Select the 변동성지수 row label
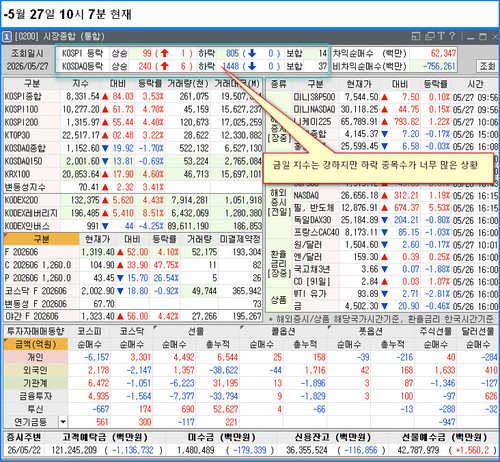 (25, 187)
